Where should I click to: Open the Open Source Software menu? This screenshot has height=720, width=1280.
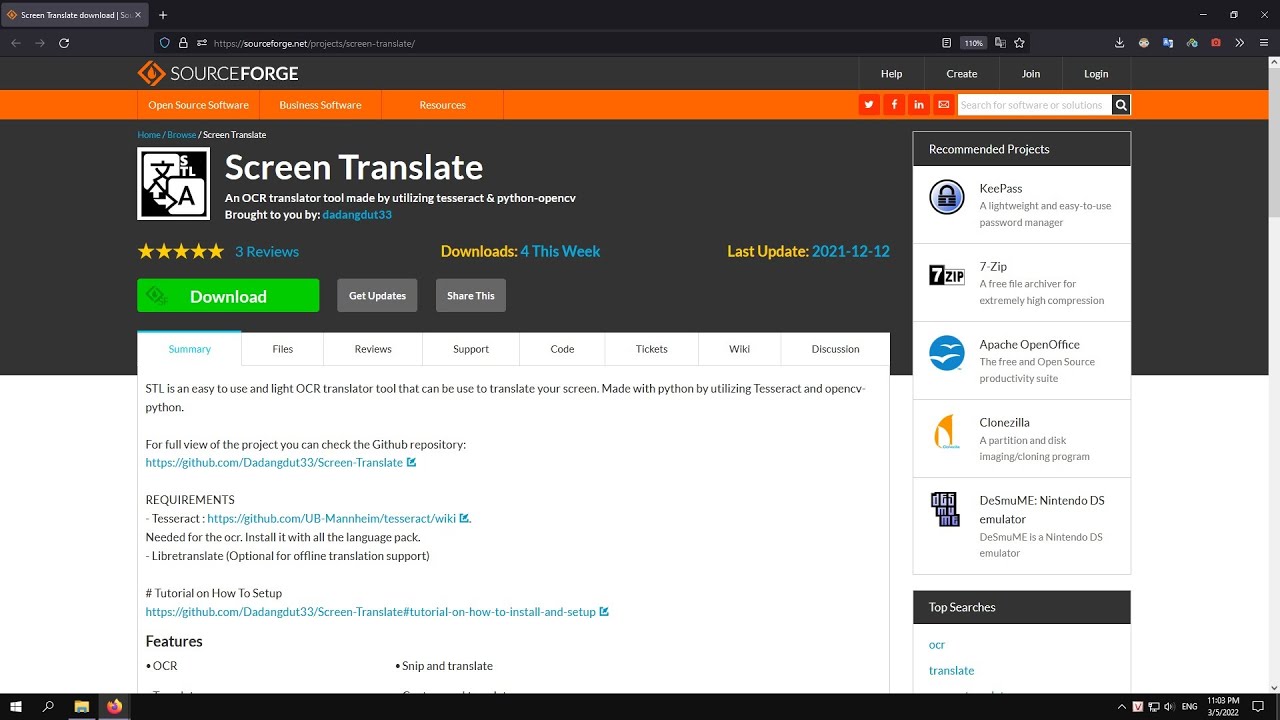tap(198, 105)
